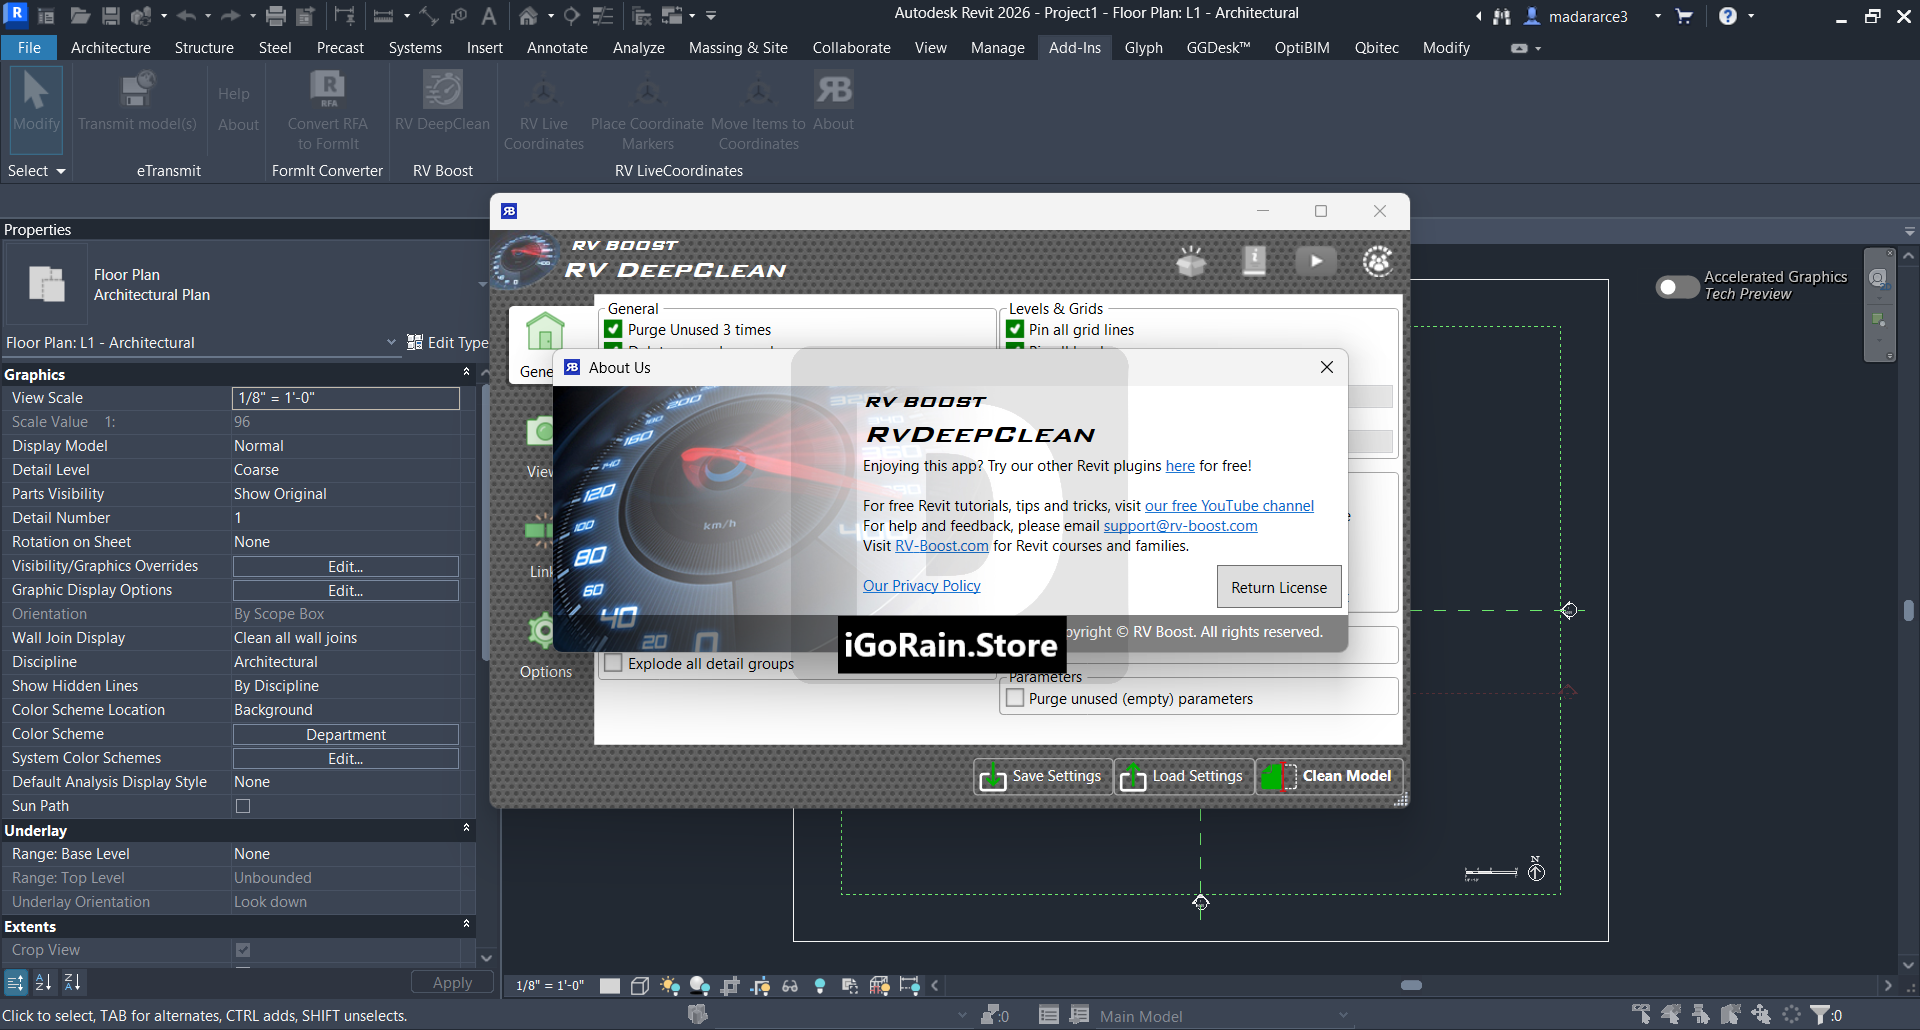
Task: Uncheck Purge Unused 3 times checkbox
Action: click(614, 329)
